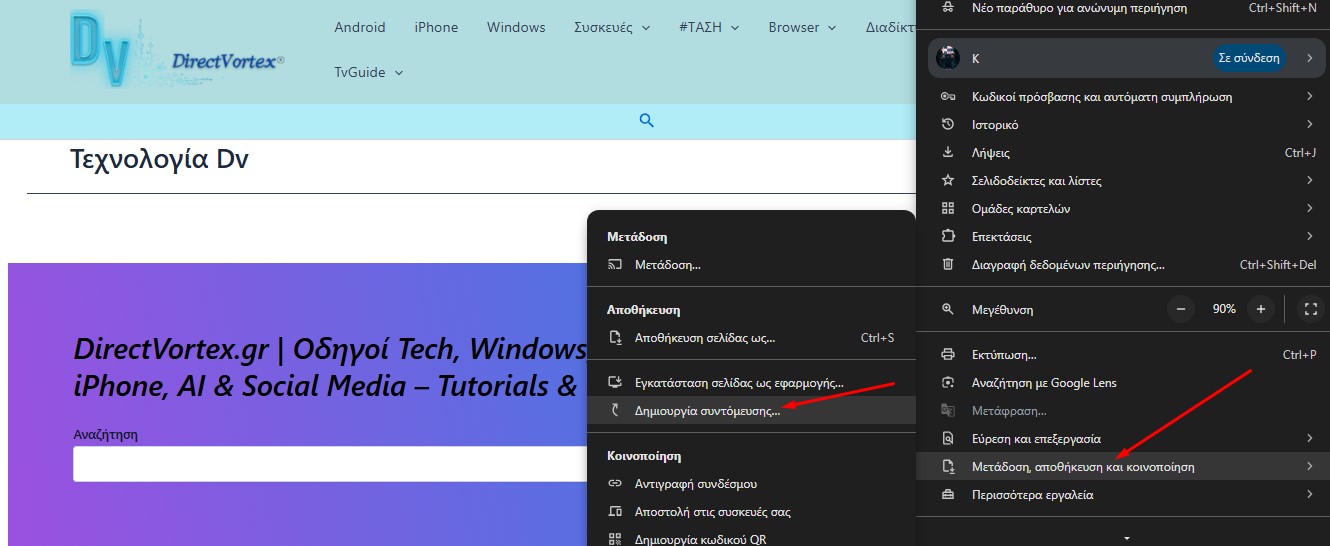Open the magnifier search icon on the page
Image resolution: width=1330 pixels, height=546 pixels.
pos(646,121)
